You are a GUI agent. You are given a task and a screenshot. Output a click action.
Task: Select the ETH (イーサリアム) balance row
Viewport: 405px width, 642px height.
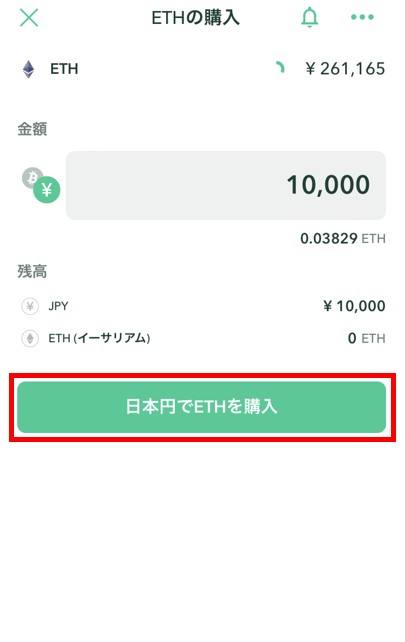click(x=203, y=339)
